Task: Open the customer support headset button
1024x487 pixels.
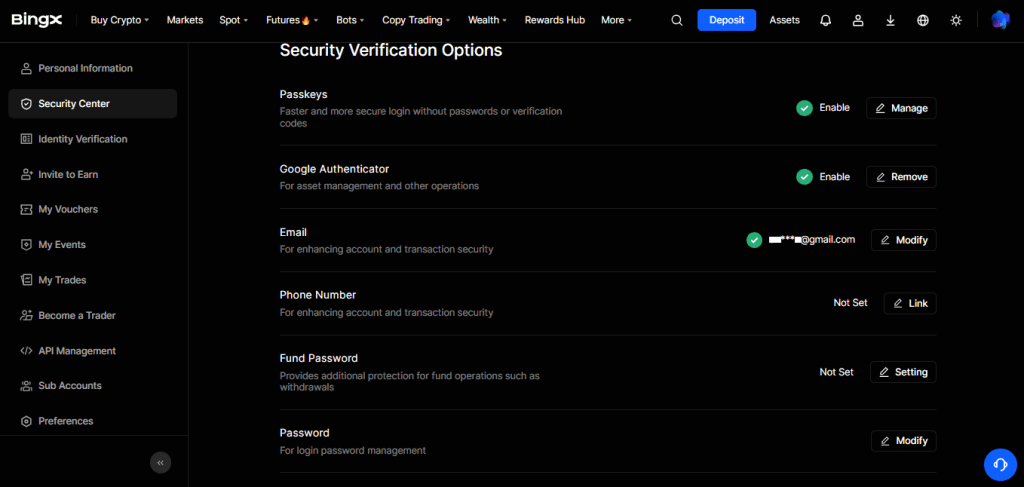Action: (1000, 464)
